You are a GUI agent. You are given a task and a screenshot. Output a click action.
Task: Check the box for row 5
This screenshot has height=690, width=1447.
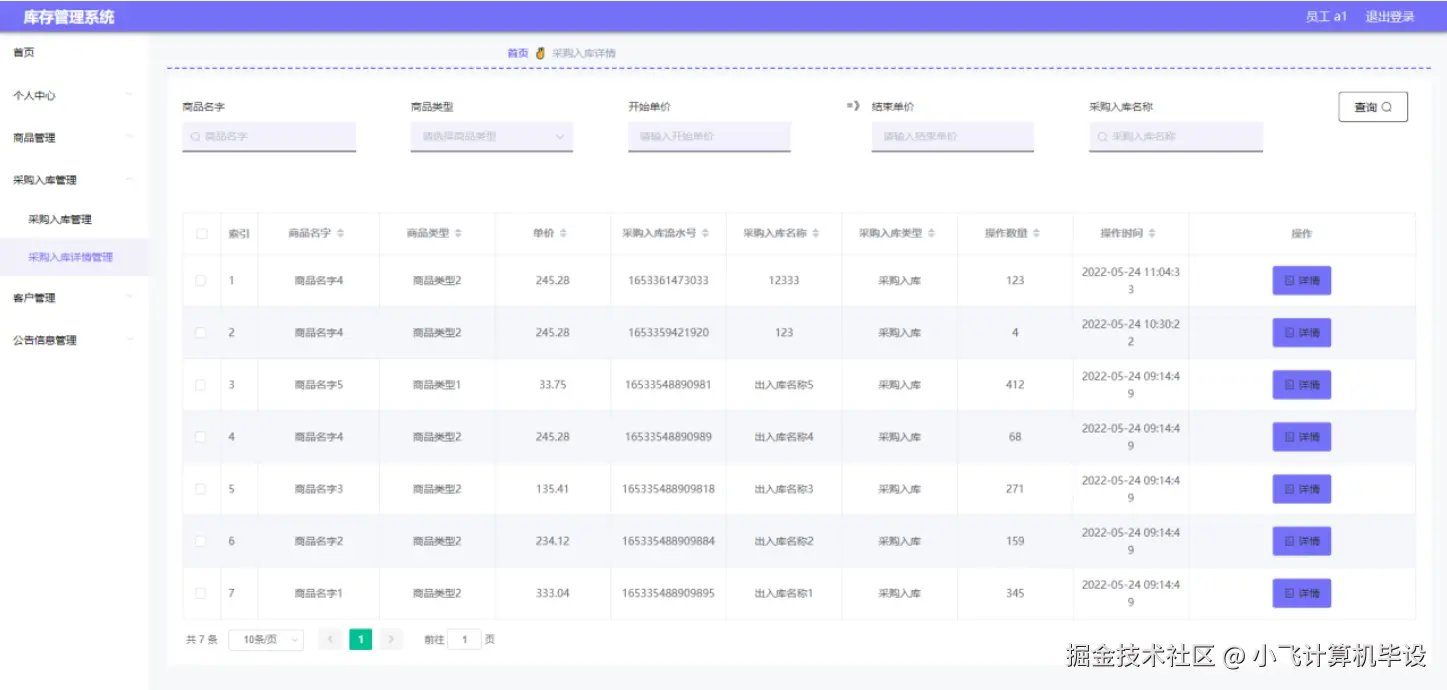coord(201,489)
